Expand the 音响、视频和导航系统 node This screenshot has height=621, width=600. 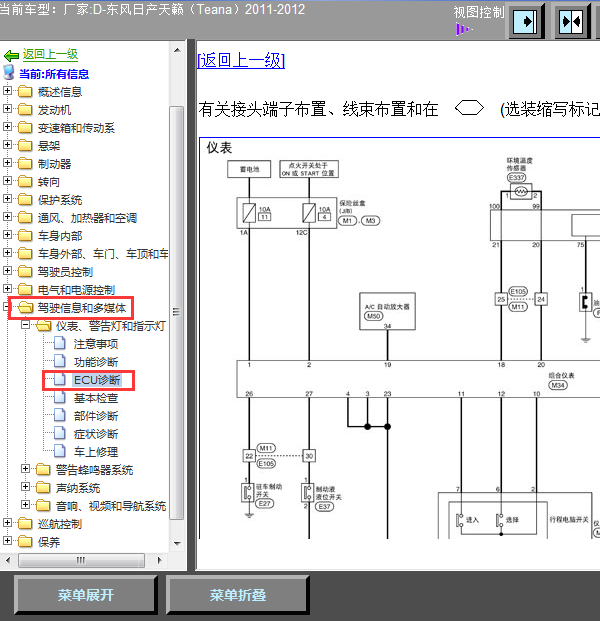[25, 505]
